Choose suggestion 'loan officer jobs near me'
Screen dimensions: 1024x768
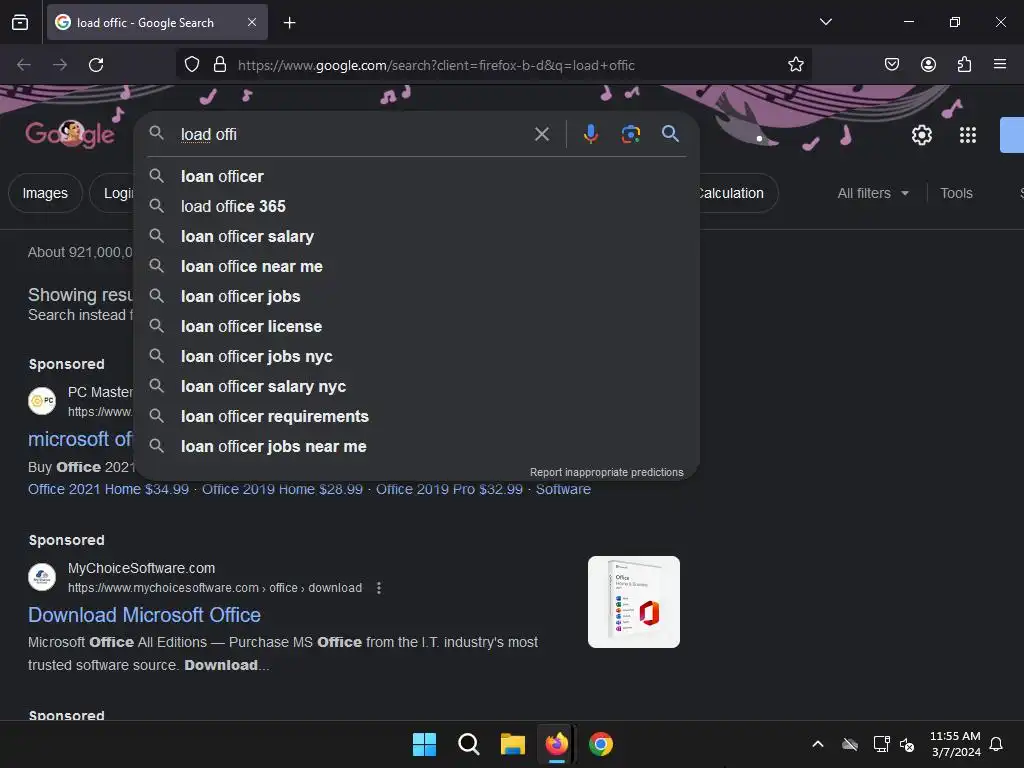[417, 447]
